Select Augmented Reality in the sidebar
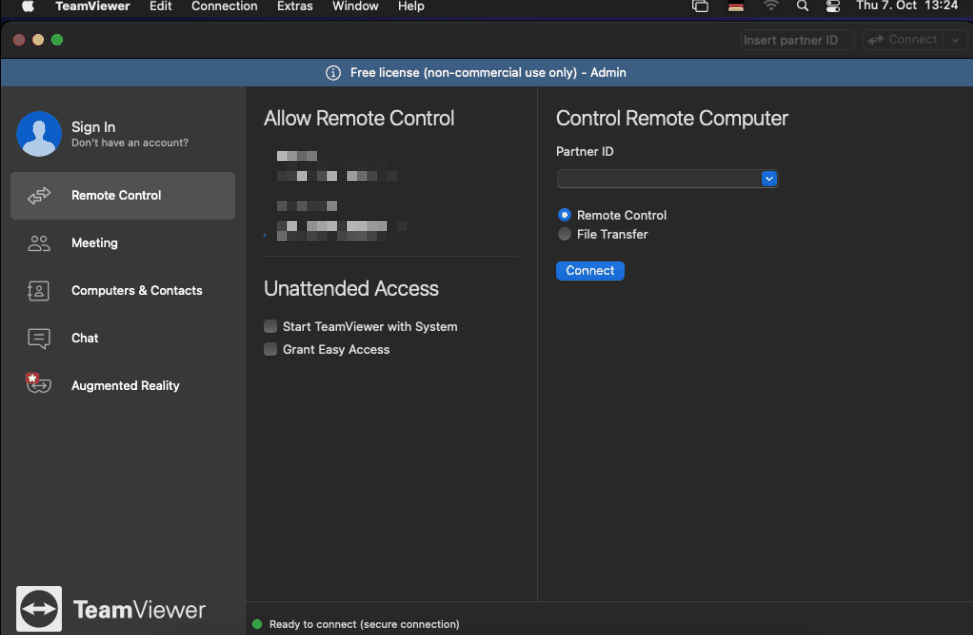 [122, 385]
